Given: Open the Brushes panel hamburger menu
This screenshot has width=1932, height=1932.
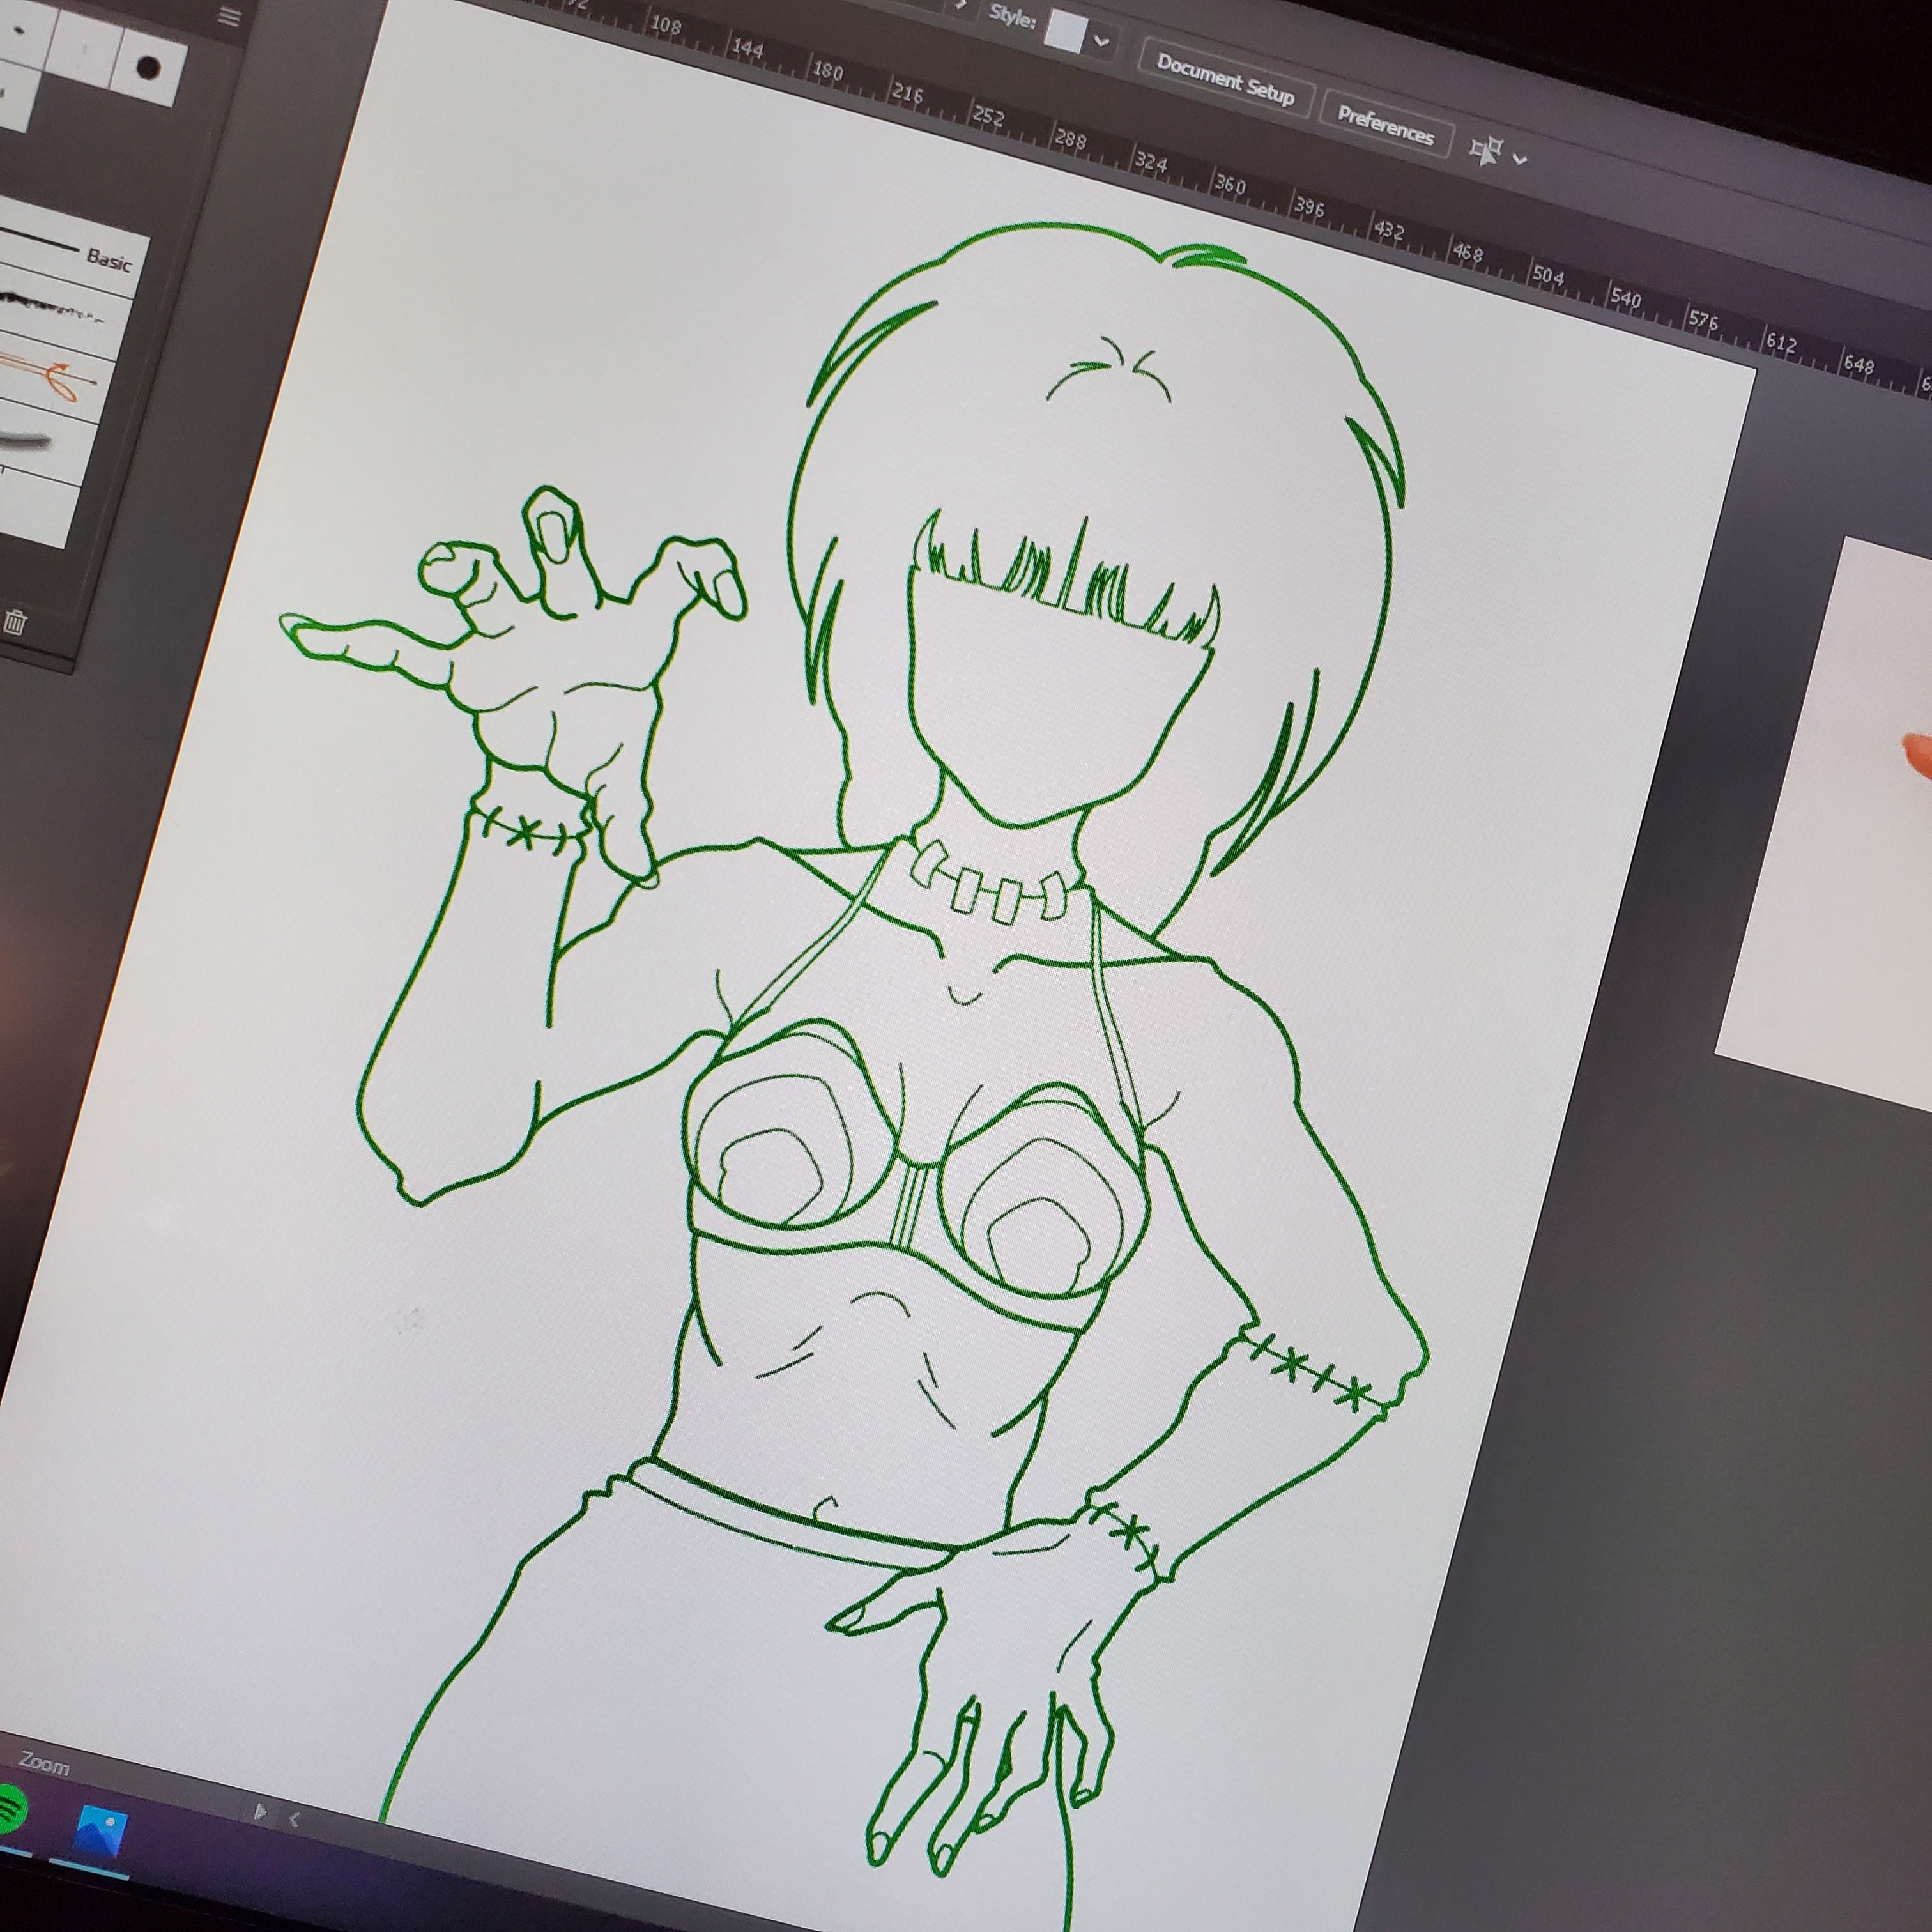Looking at the screenshot, I should 229,16.
